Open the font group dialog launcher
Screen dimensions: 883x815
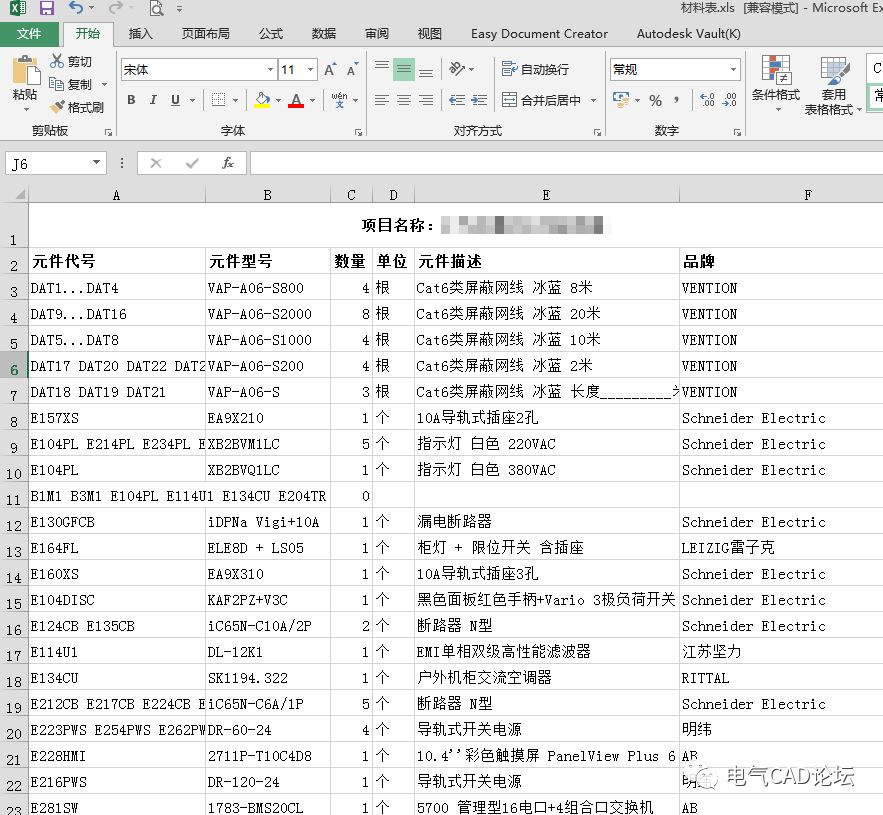coord(358,132)
